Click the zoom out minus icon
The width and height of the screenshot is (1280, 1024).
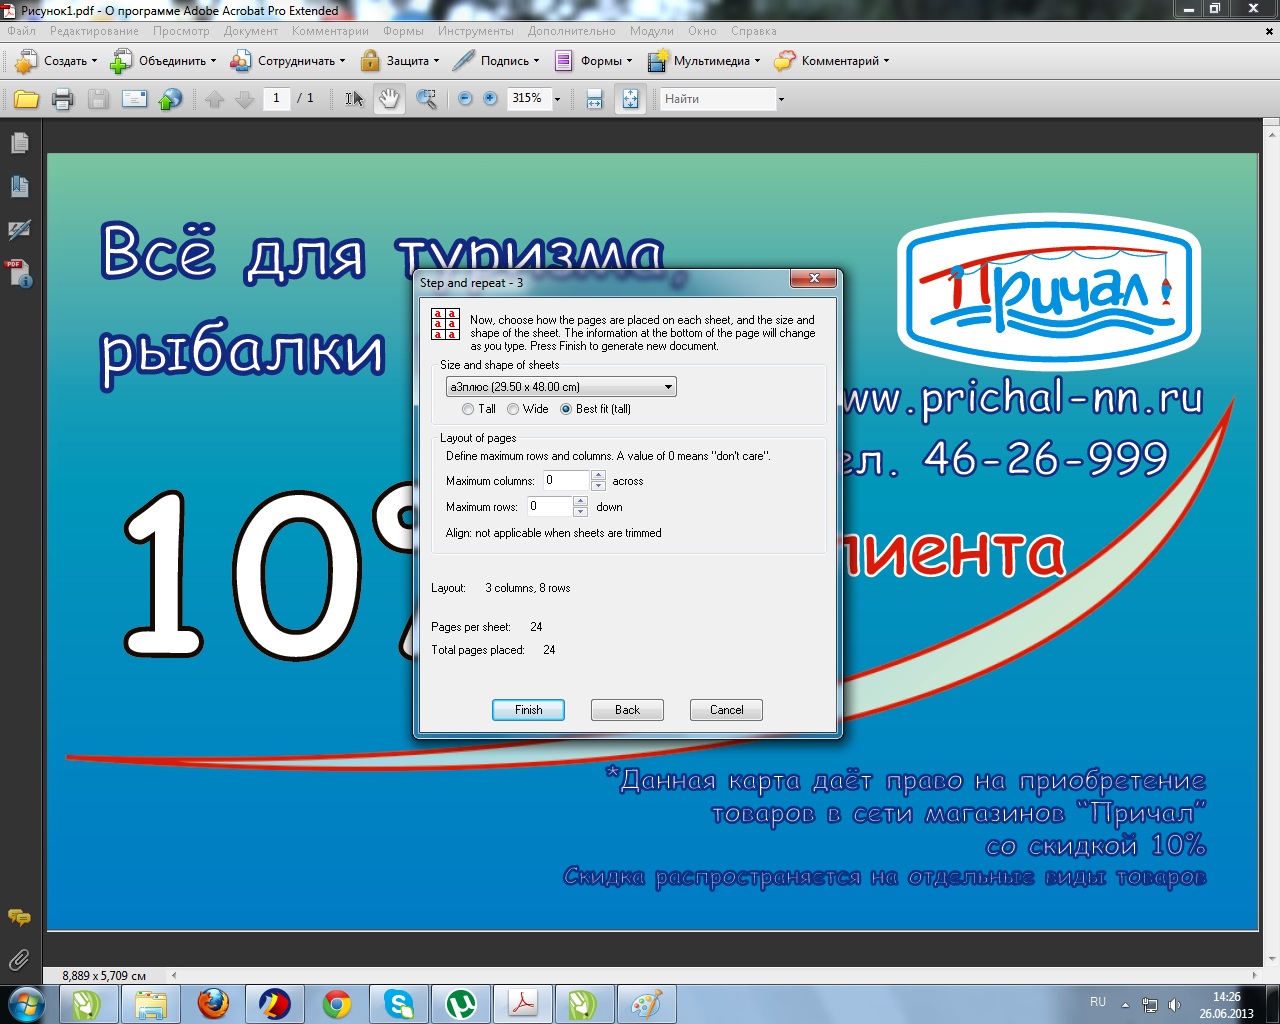465,99
